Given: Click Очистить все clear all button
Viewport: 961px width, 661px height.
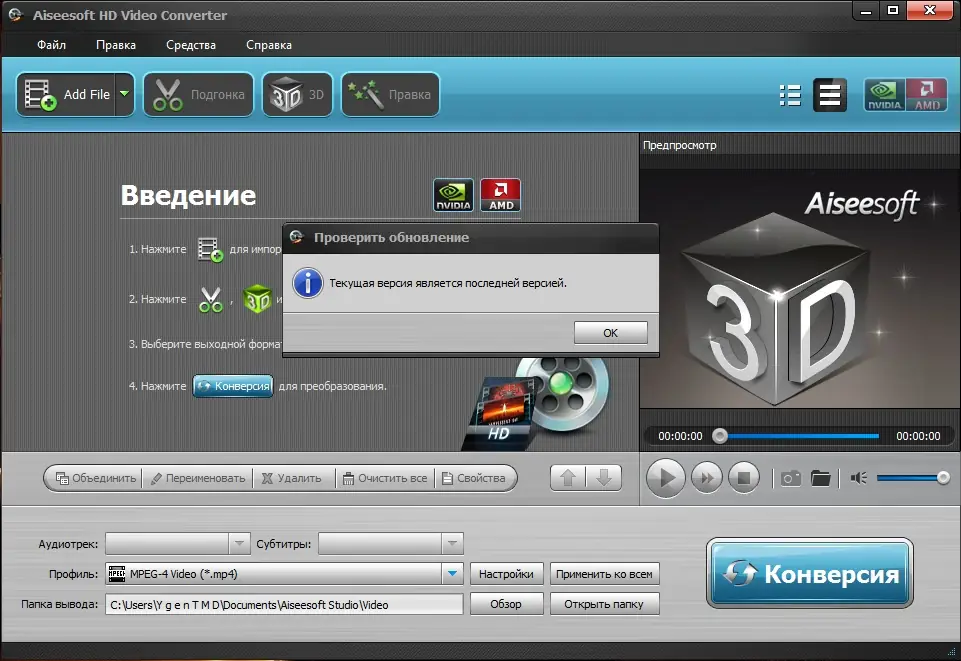Looking at the screenshot, I should pos(385,478).
